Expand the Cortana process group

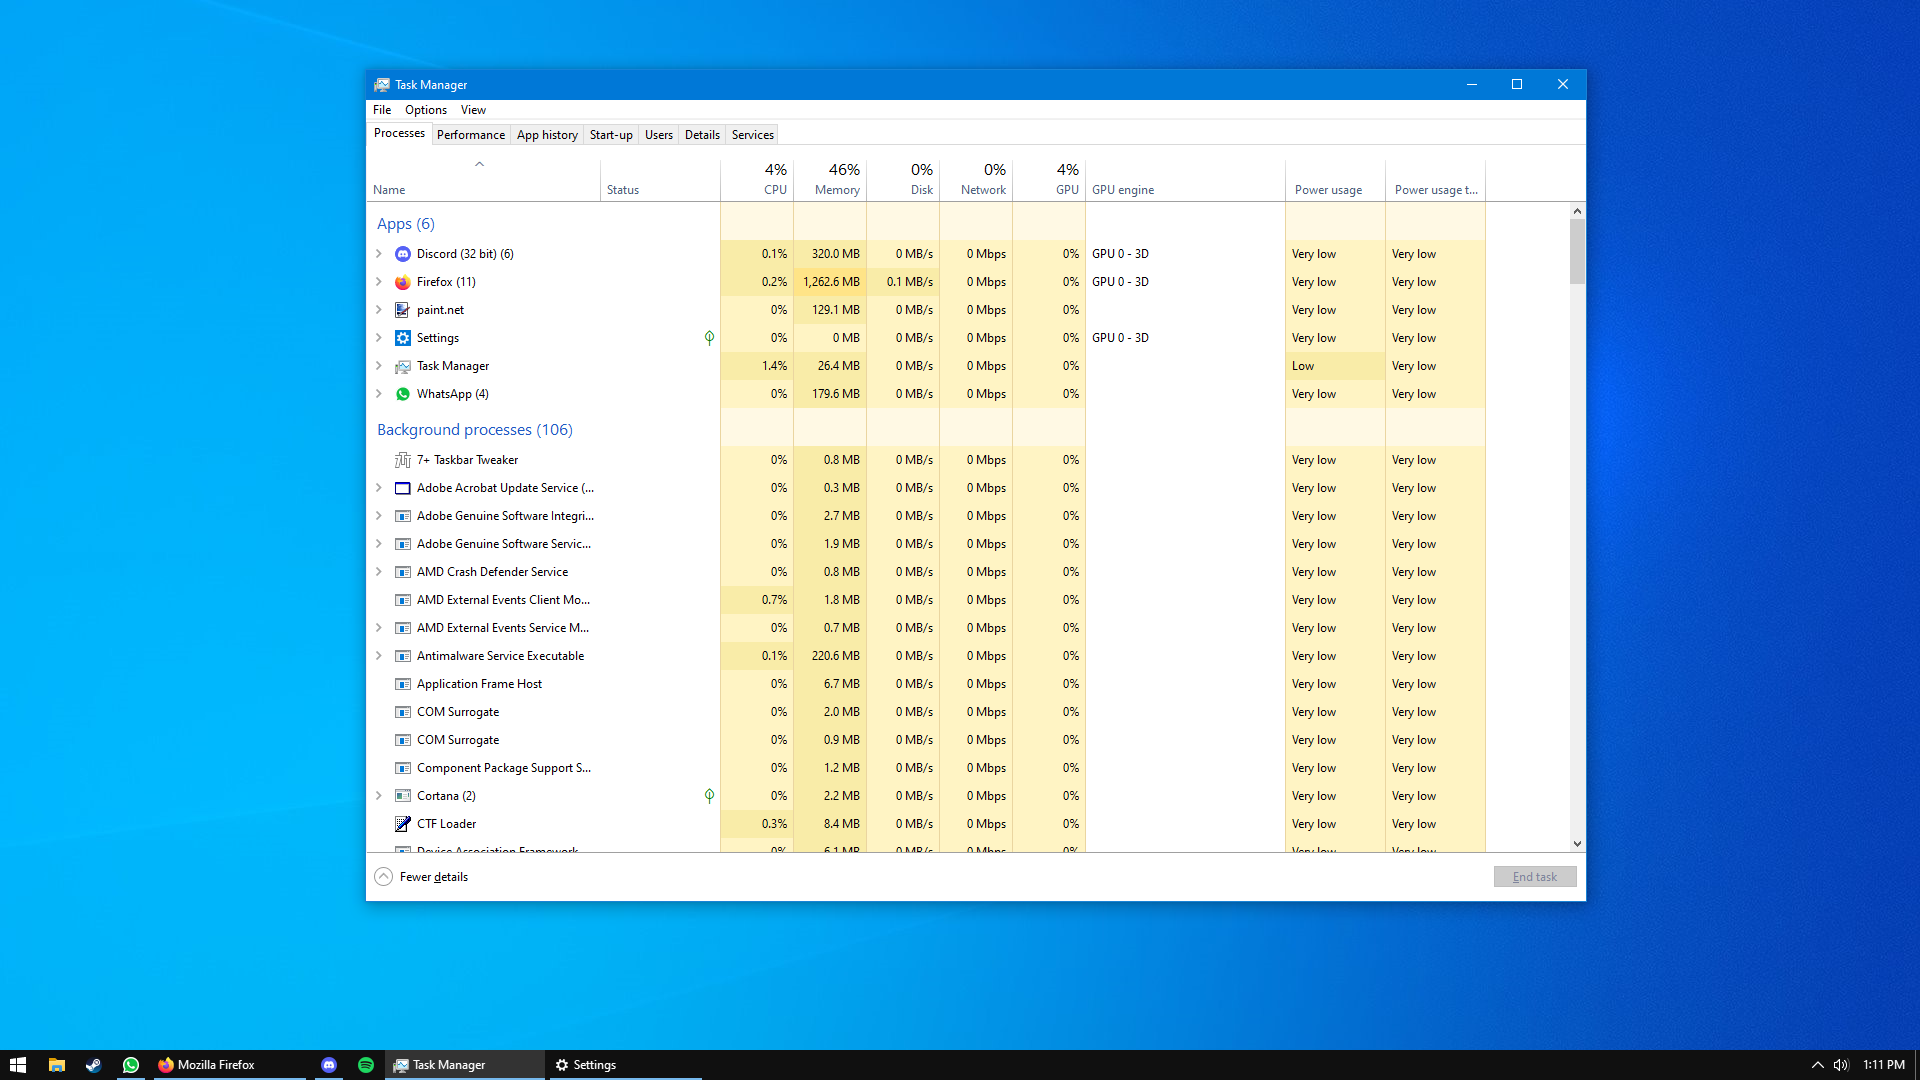(x=379, y=796)
